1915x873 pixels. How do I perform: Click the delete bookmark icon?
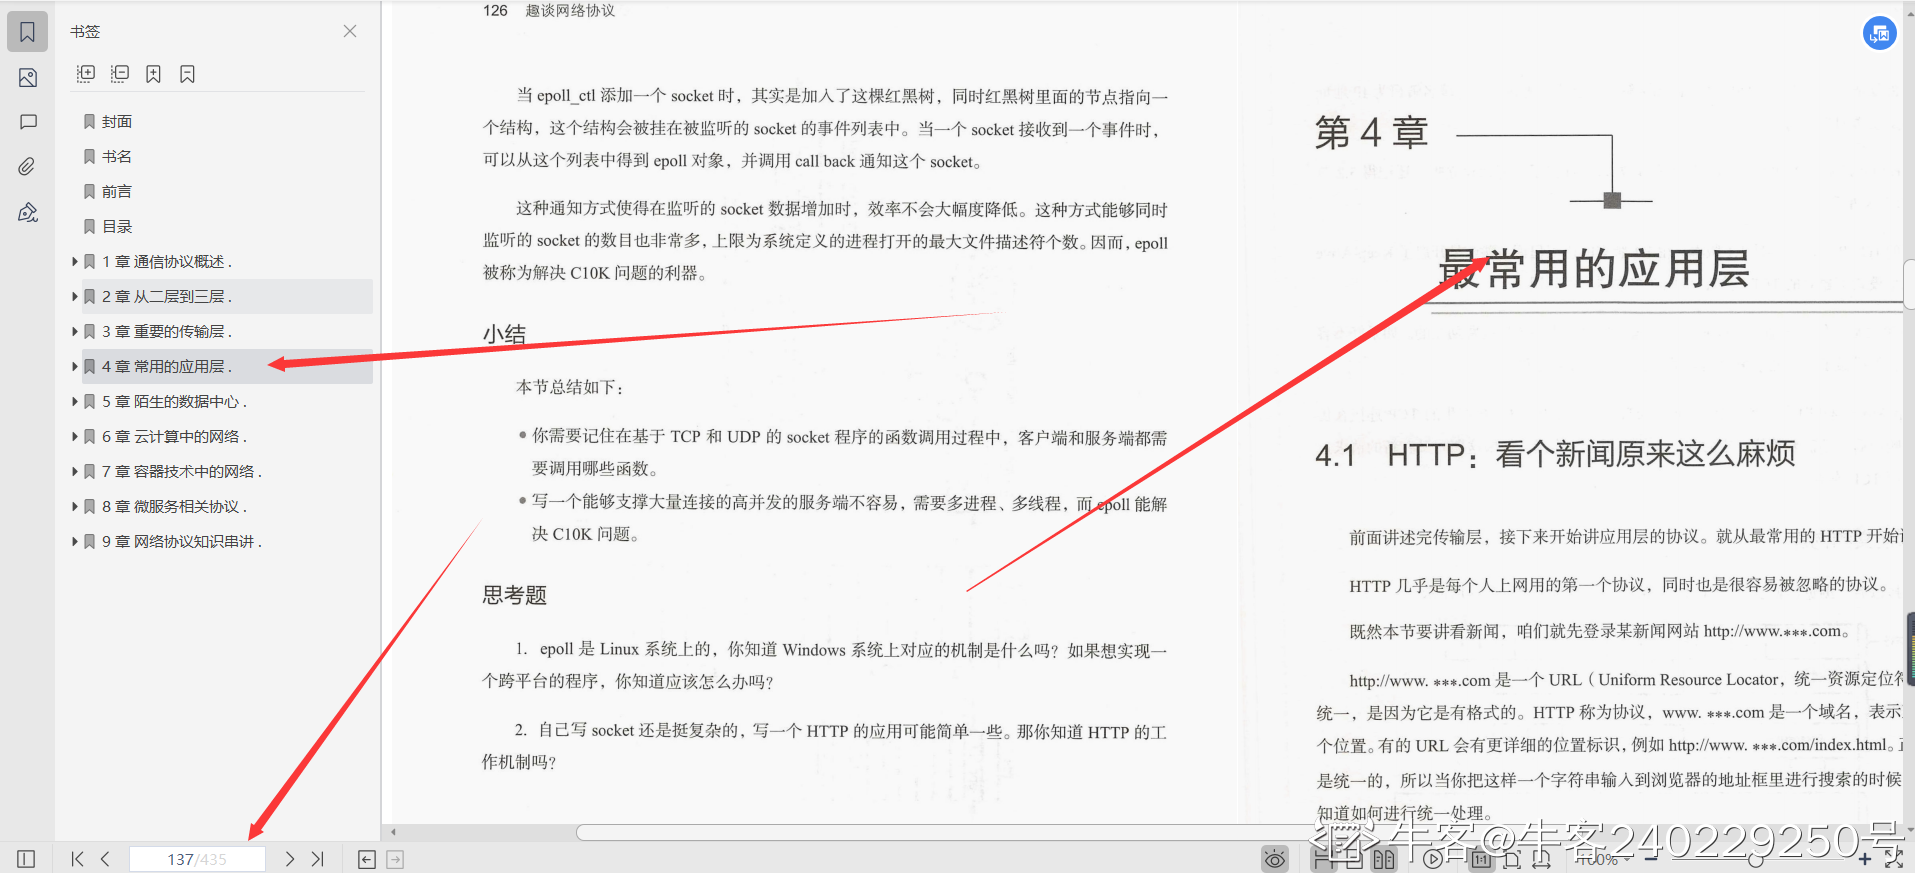pos(187,74)
